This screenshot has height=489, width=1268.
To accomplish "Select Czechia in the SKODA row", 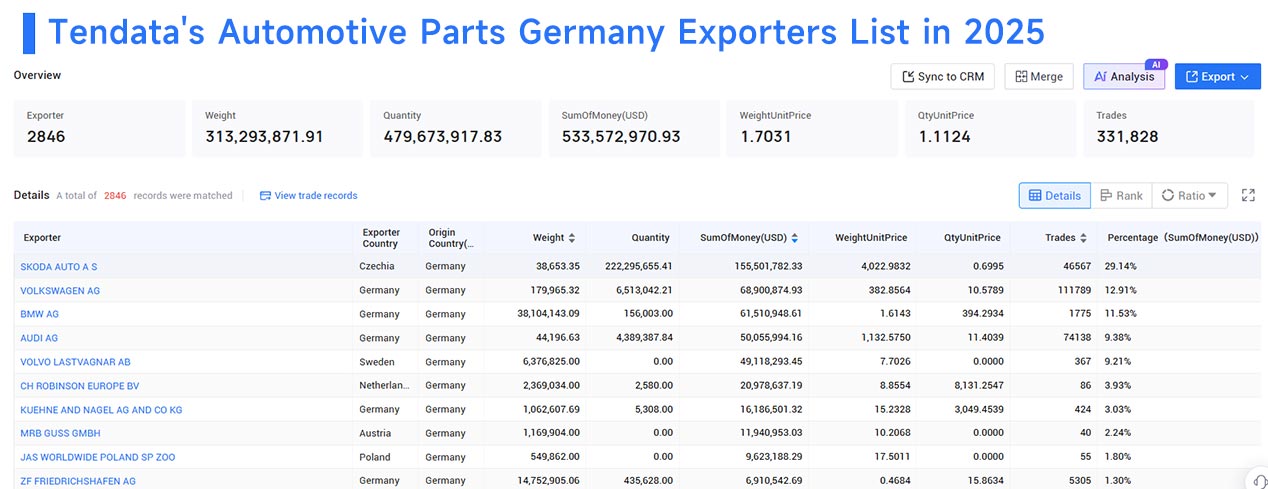I will click(x=377, y=267).
